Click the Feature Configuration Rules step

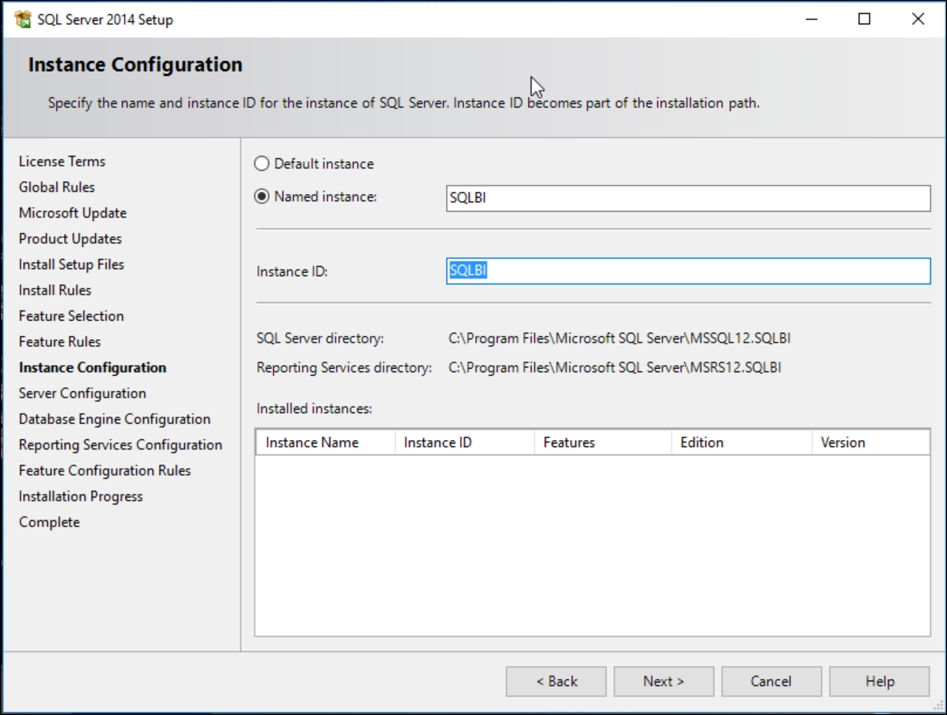pos(104,470)
